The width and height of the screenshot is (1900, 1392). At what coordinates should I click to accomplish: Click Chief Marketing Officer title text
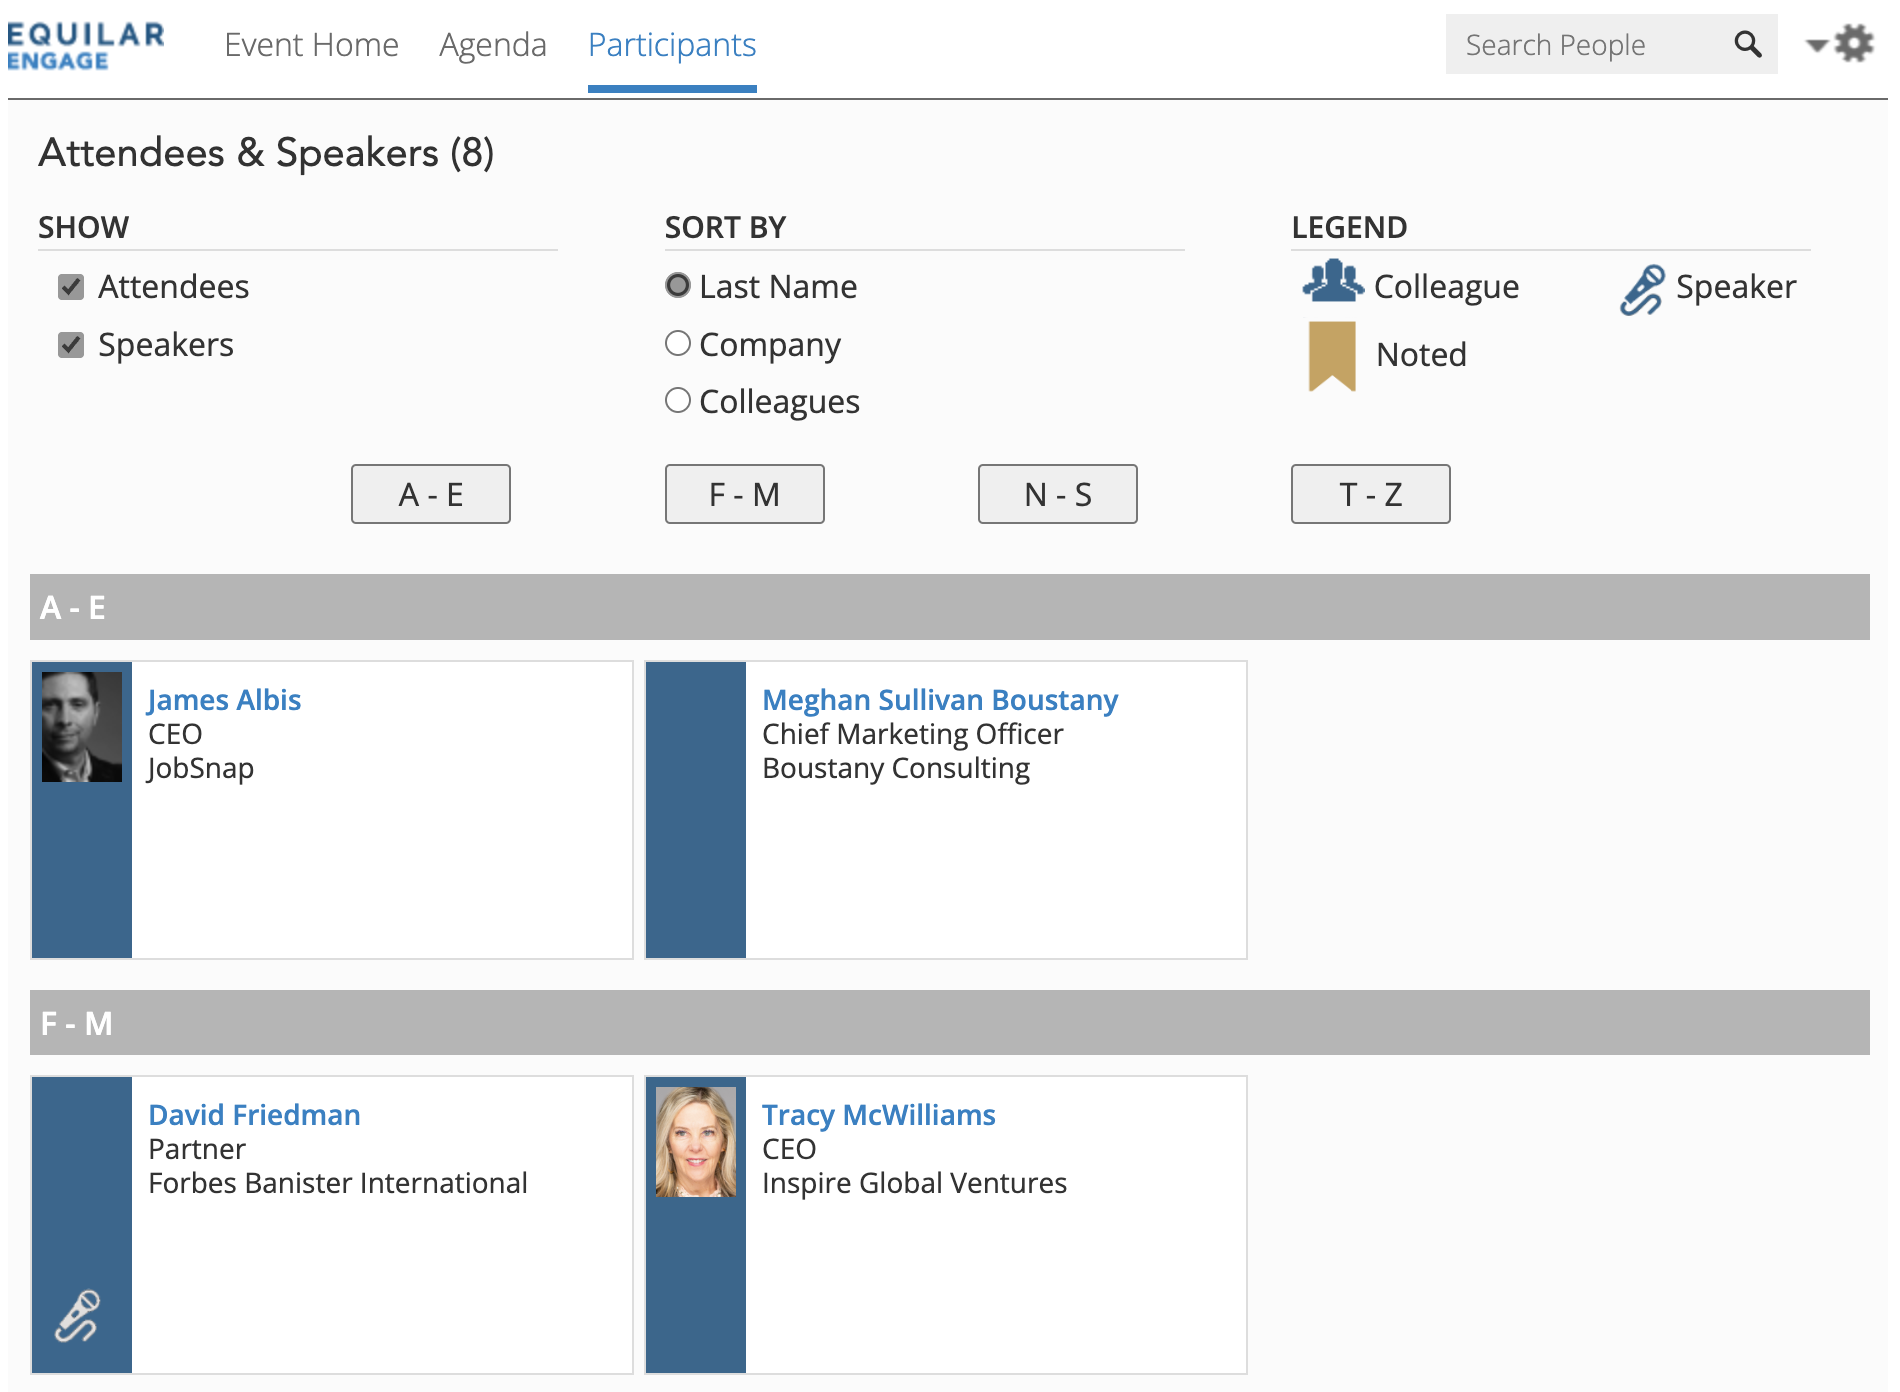tap(912, 734)
